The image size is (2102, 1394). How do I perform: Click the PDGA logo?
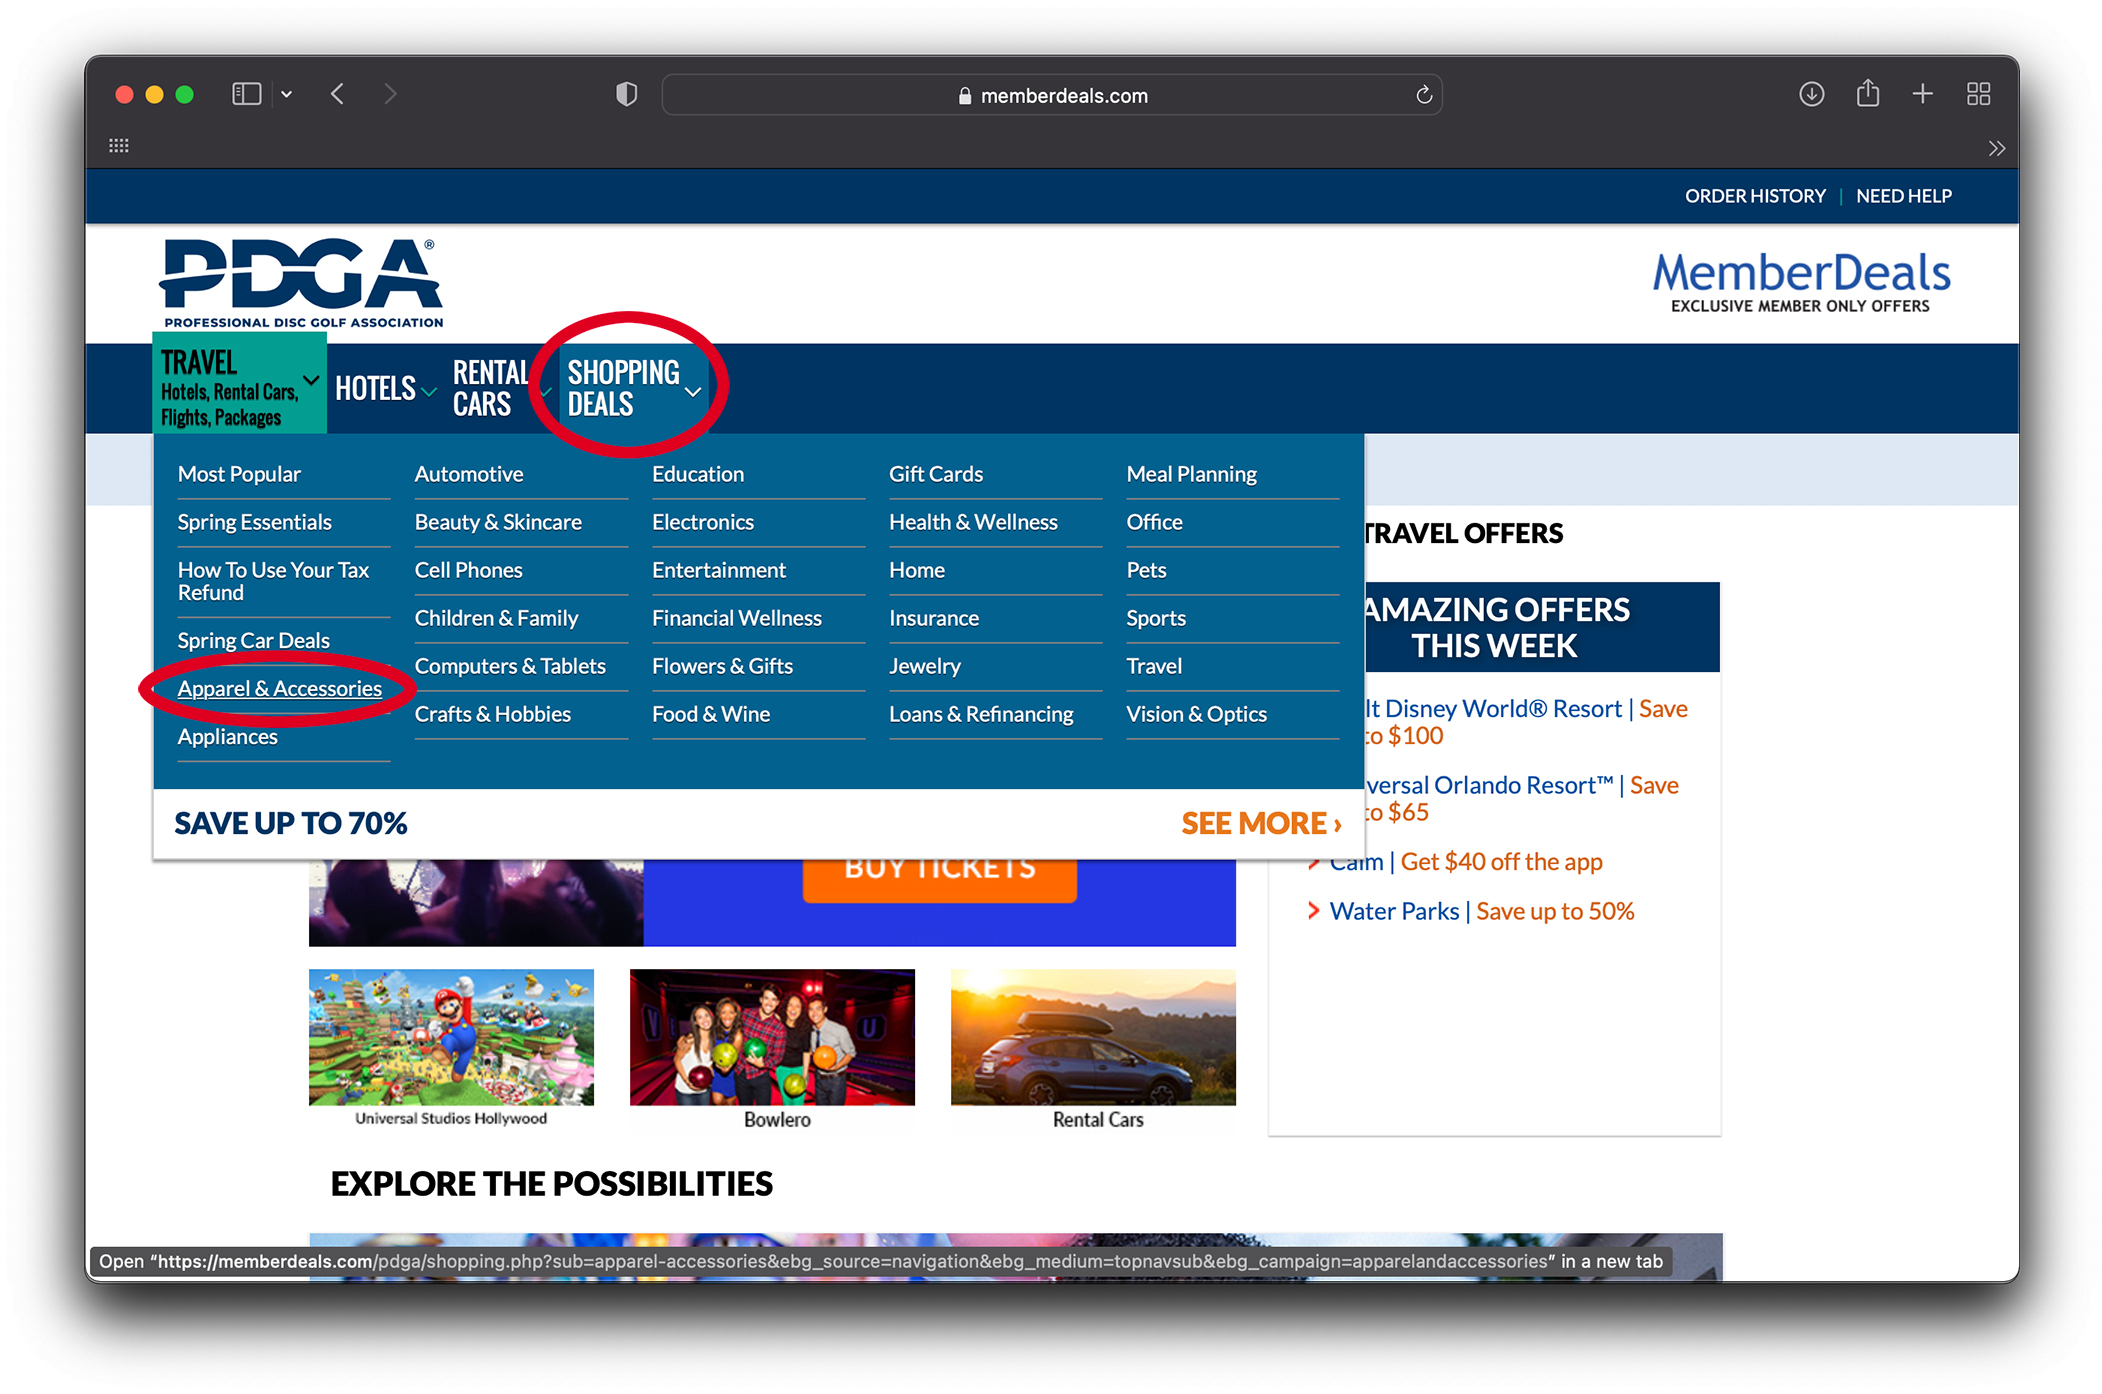pos(301,283)
